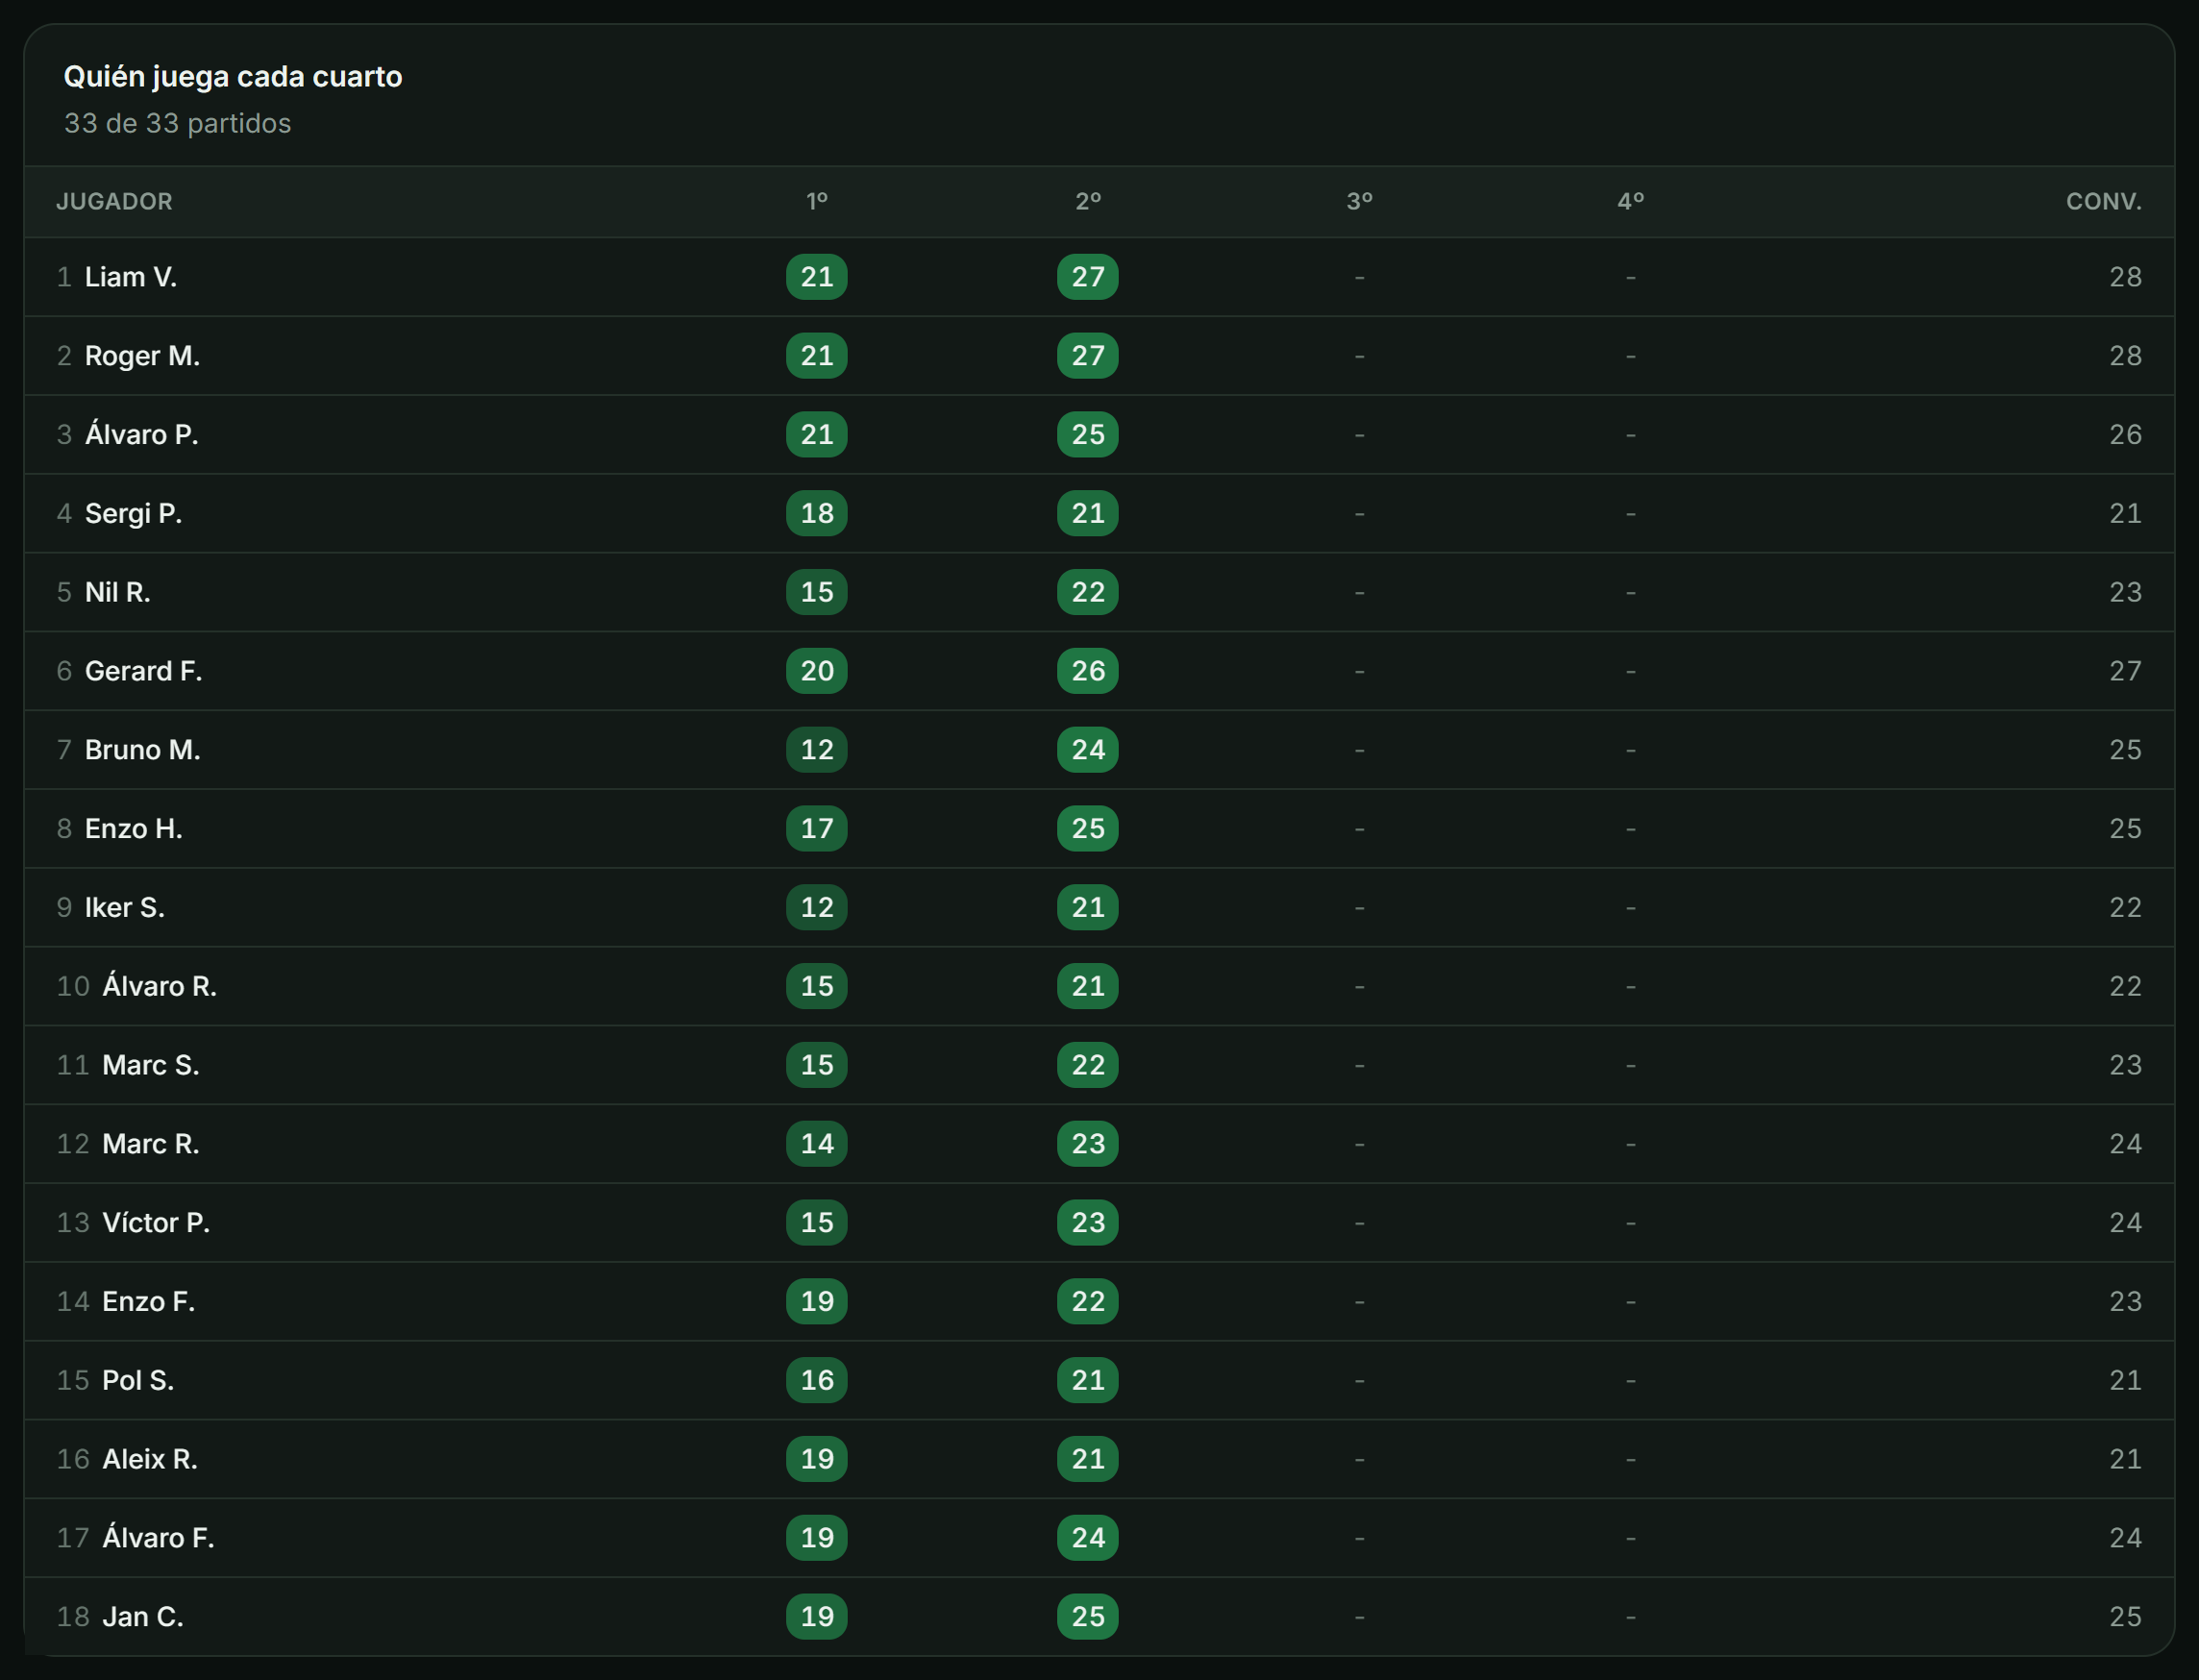Select player name Enzo F.
Screen dimensions: 2199x1680
[x=149, y=1301]
